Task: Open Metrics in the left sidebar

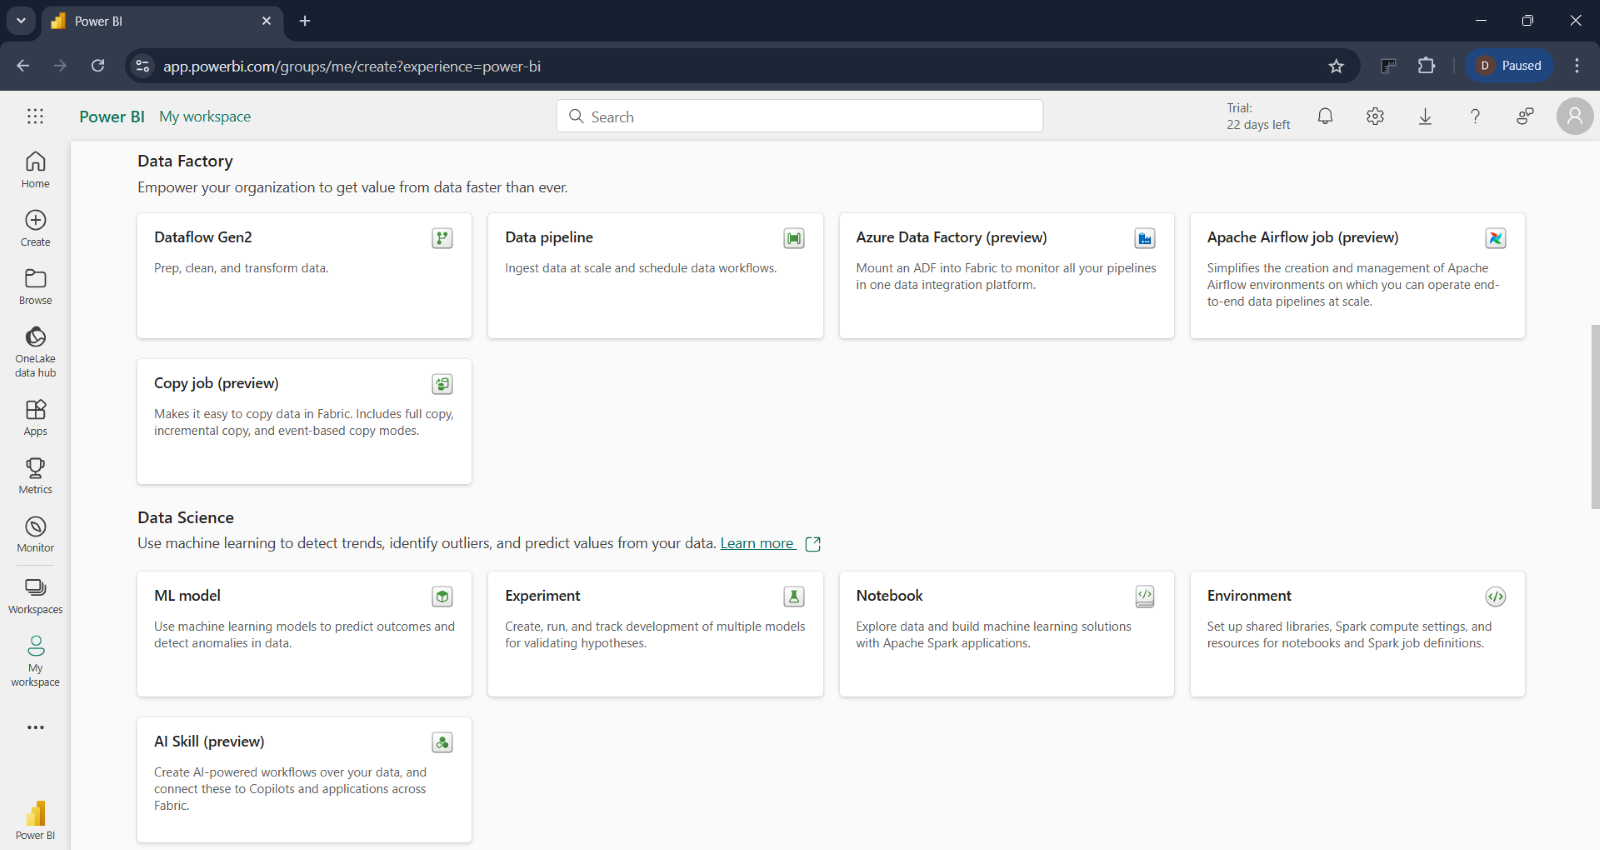Action: click(35, 475)
